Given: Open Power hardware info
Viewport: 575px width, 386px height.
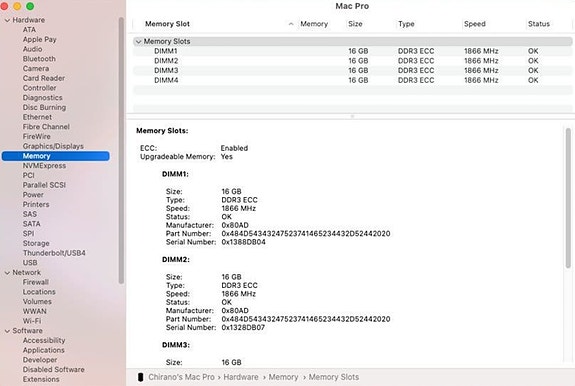Looking at the screenshot, I should (x=33, y=195).
